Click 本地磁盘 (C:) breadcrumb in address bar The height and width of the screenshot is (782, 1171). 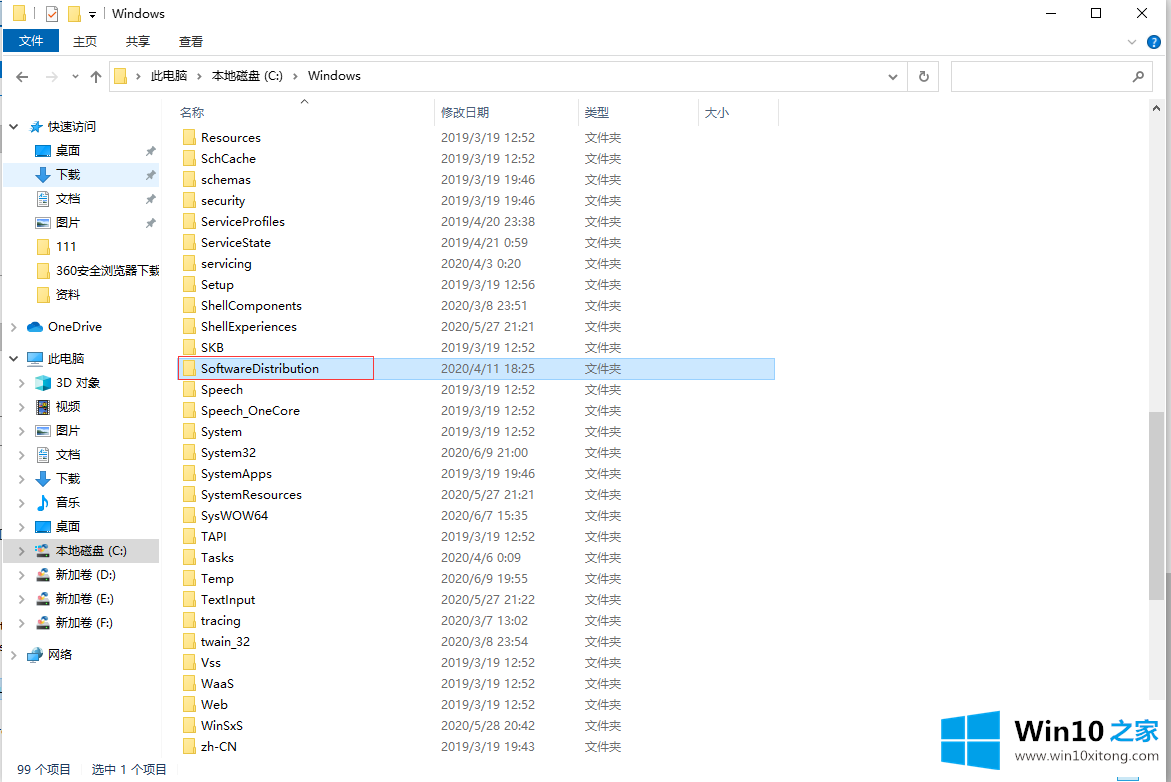(247, 75)
